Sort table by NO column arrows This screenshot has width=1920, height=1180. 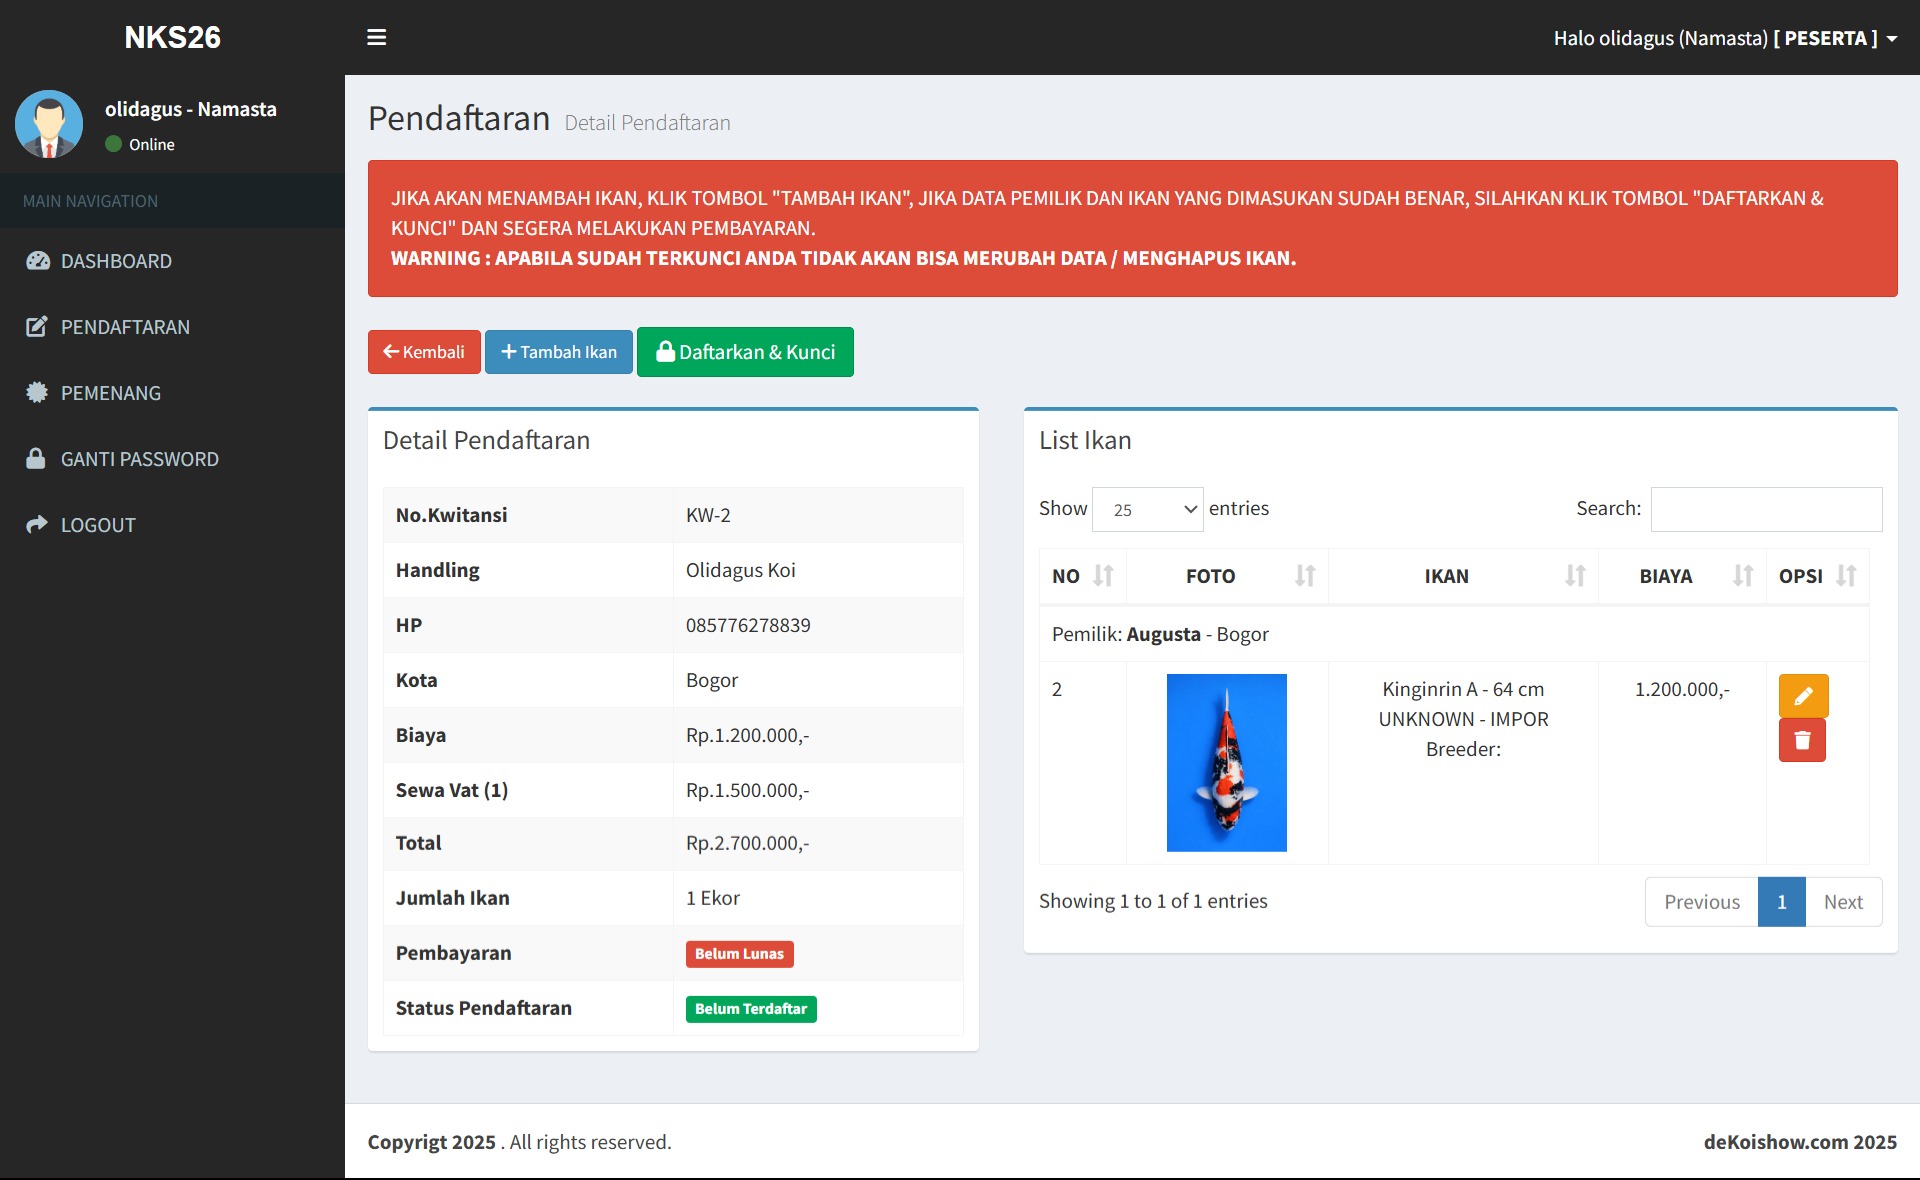pyautogui.click(x=1102, y=576)
